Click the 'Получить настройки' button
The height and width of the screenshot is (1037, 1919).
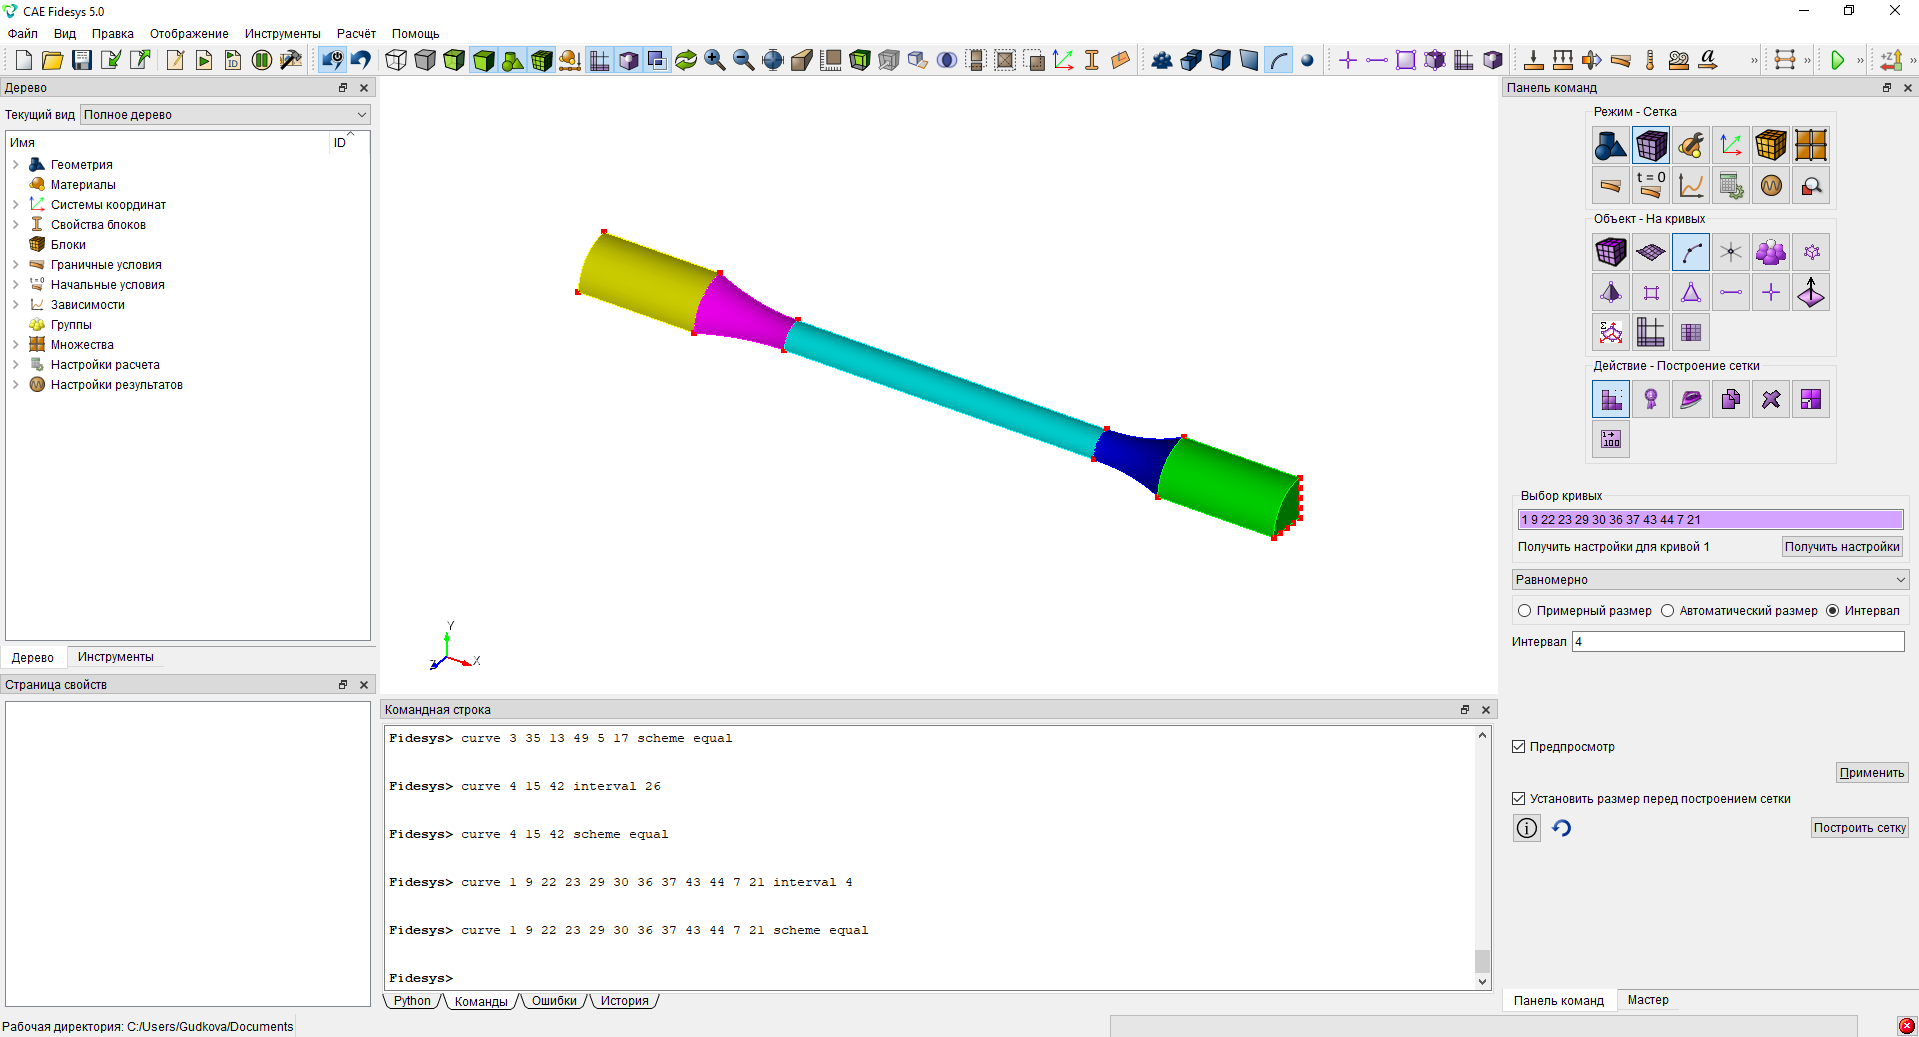1842,547
